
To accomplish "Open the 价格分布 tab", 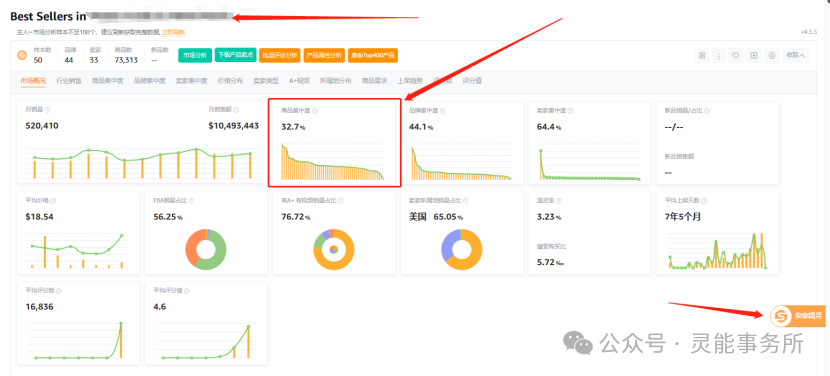I will (x=230, y=81).
